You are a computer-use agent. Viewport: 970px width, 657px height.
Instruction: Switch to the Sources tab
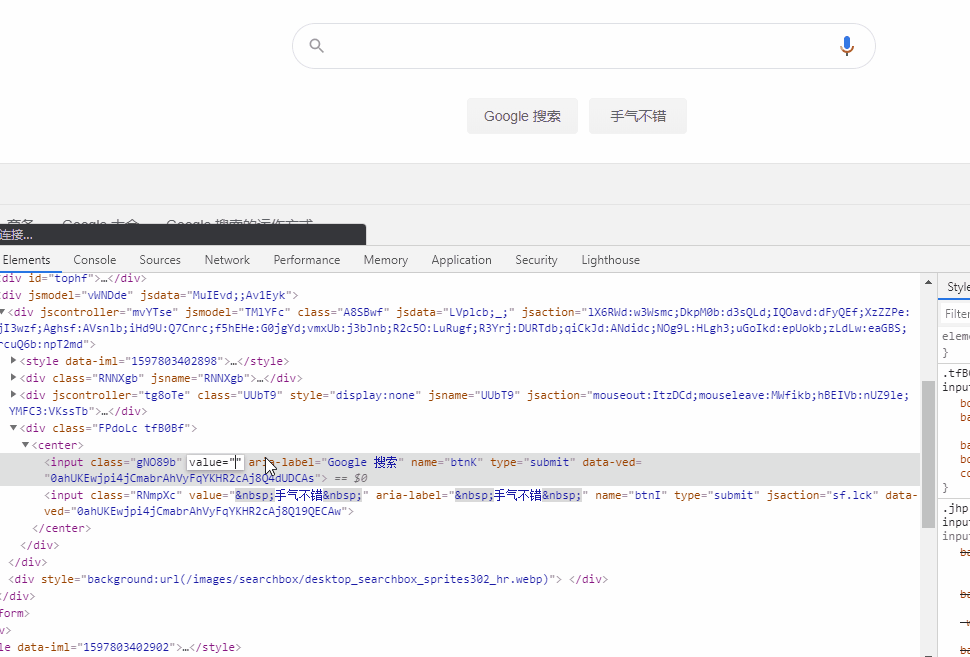(x=159, y=260)
